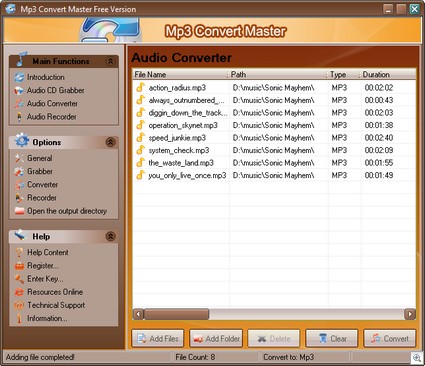Open Help Content
425x366 pixels.
(48, 253)
